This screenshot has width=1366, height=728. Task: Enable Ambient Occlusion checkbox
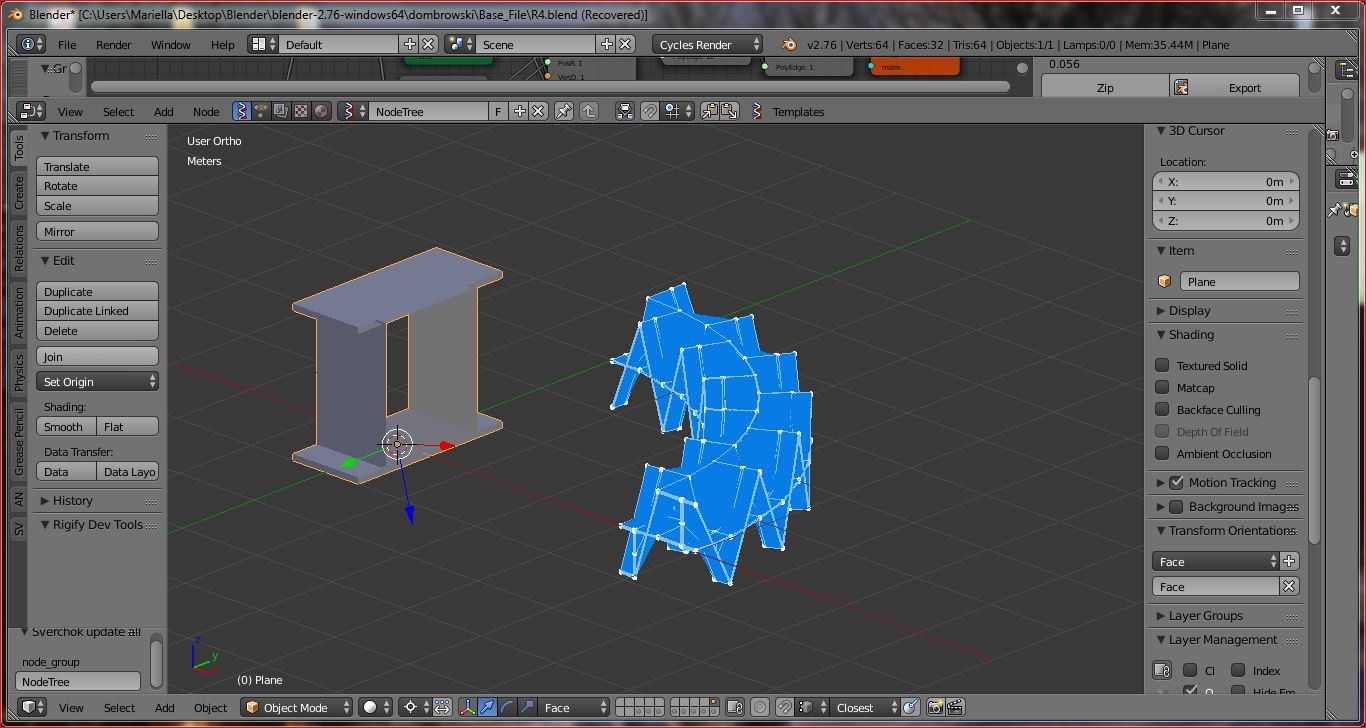[1162, 453]
